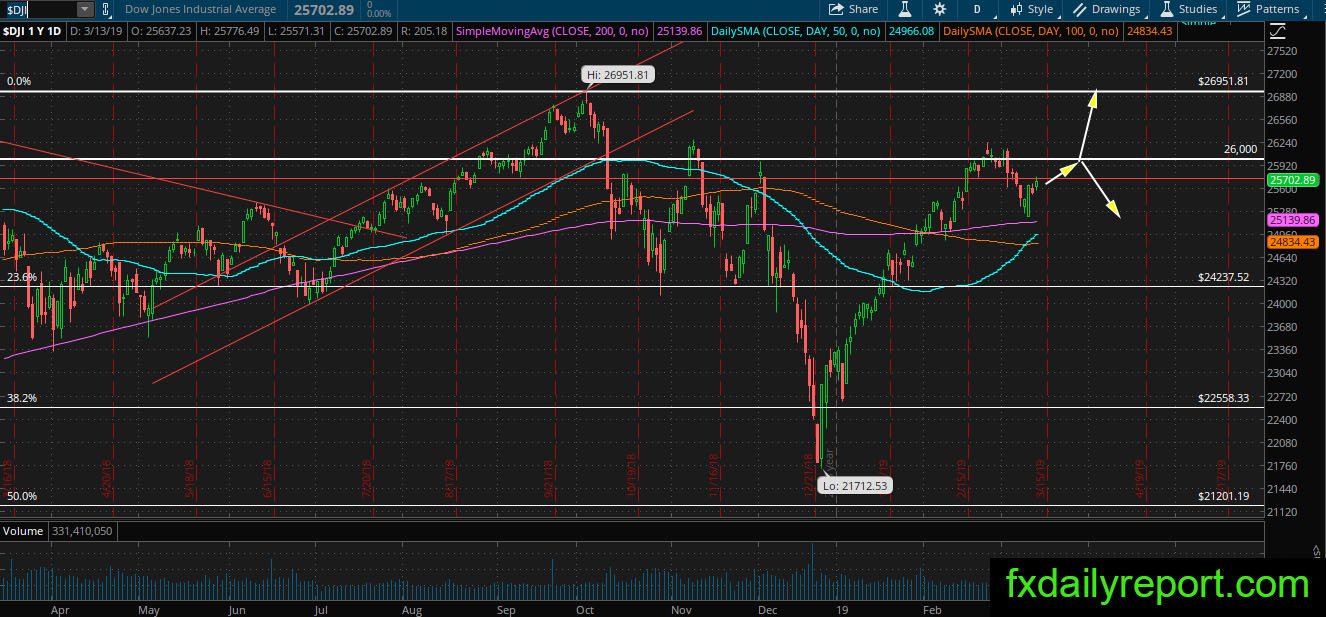Open chart settings gear icon
The width and height of the screenshot is (1326, 617).
939,9
